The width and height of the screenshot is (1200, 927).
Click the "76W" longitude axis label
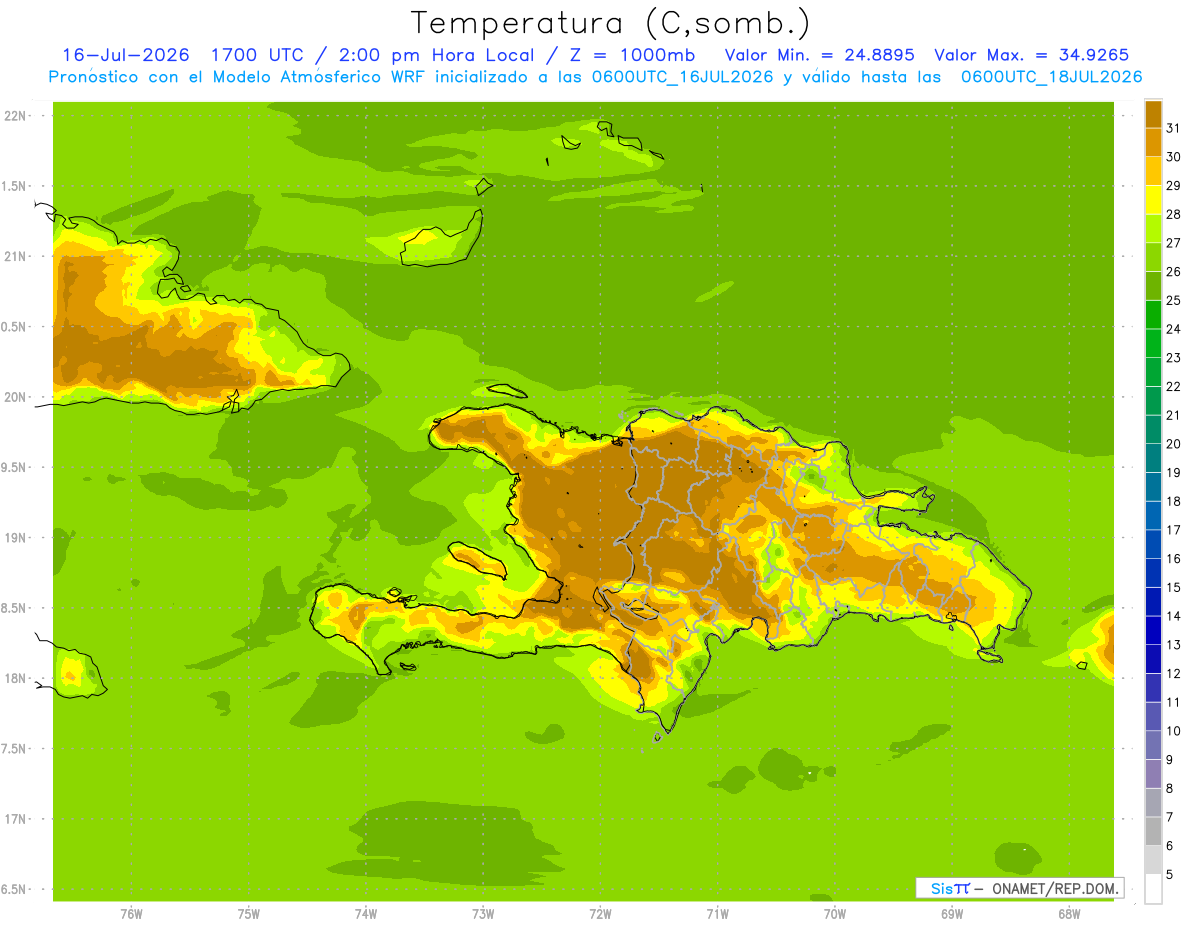click(131, 914)
